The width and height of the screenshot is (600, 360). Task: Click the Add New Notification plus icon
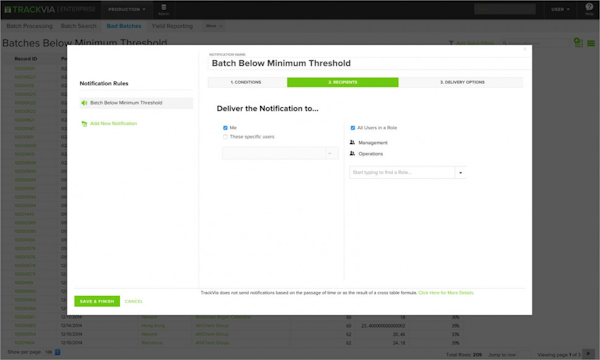(x=84, y=124)
